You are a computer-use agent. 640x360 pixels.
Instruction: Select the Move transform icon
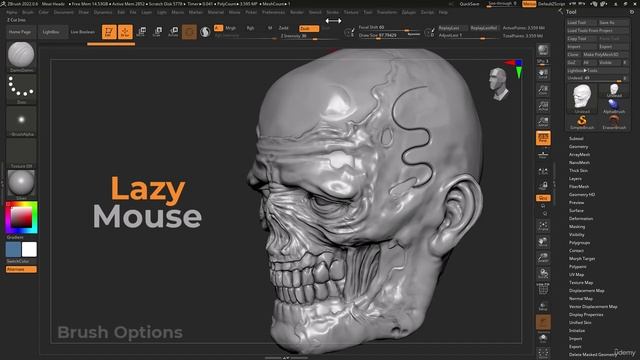pos(142,32)
